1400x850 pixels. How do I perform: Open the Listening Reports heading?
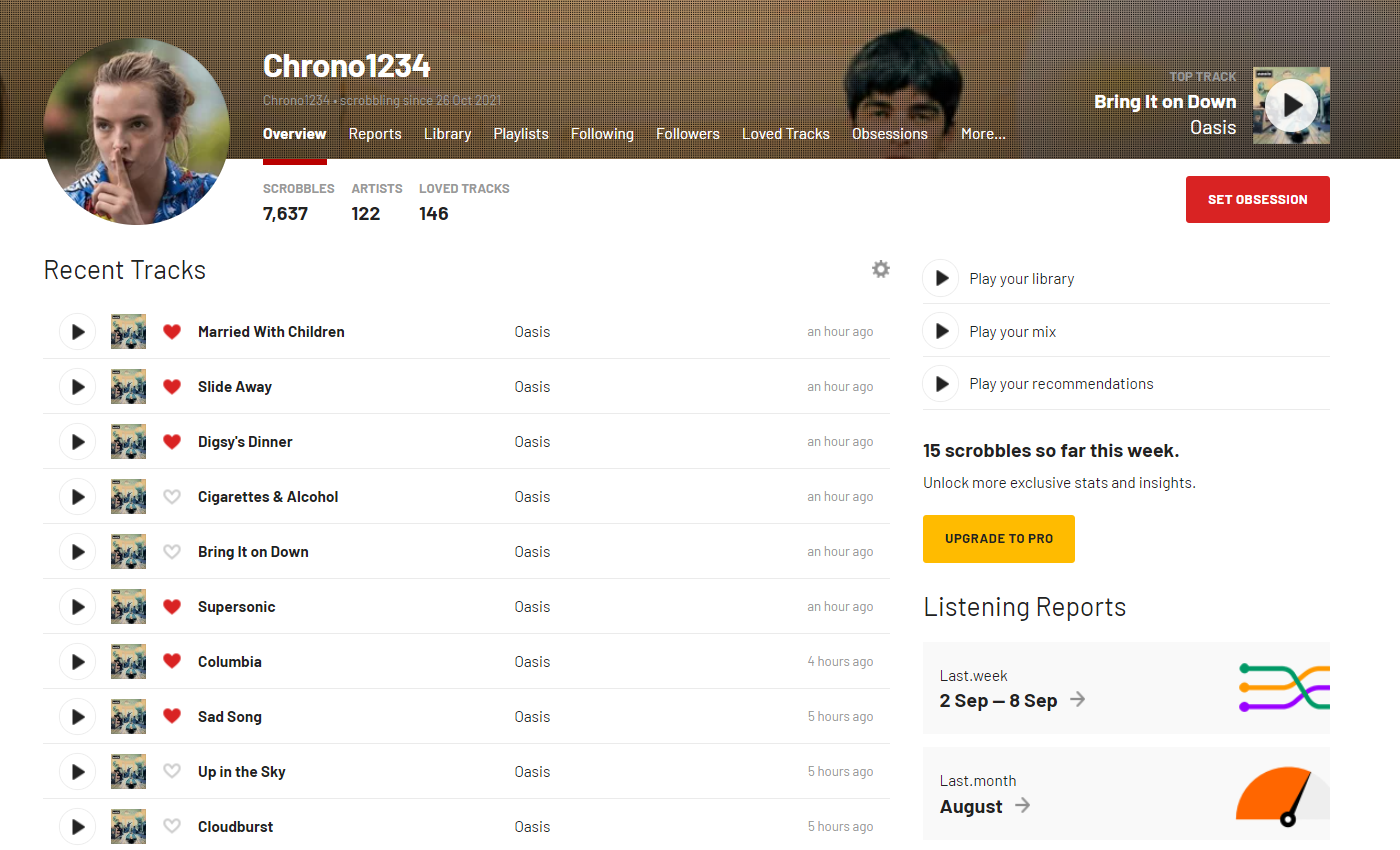click(1025, 607)
